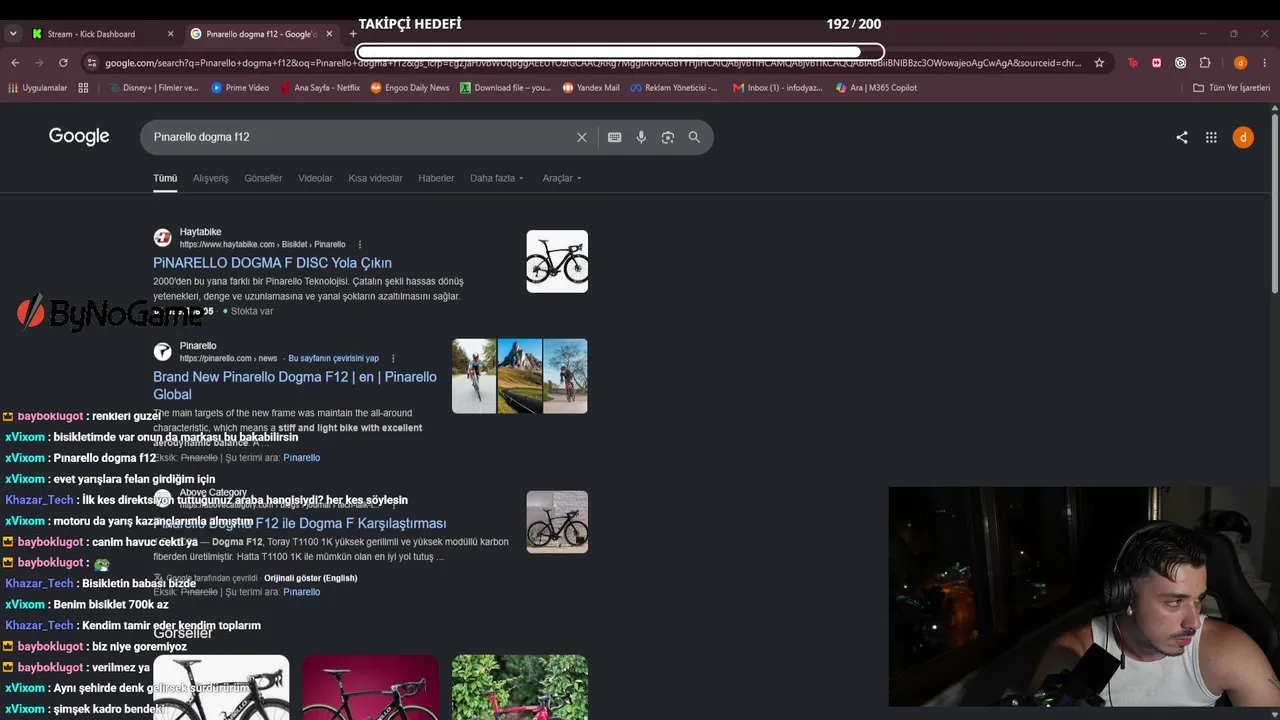Click Orijinali göster (English) link
The height and width of the screenshot is (720, 1280).
[311, 578]
